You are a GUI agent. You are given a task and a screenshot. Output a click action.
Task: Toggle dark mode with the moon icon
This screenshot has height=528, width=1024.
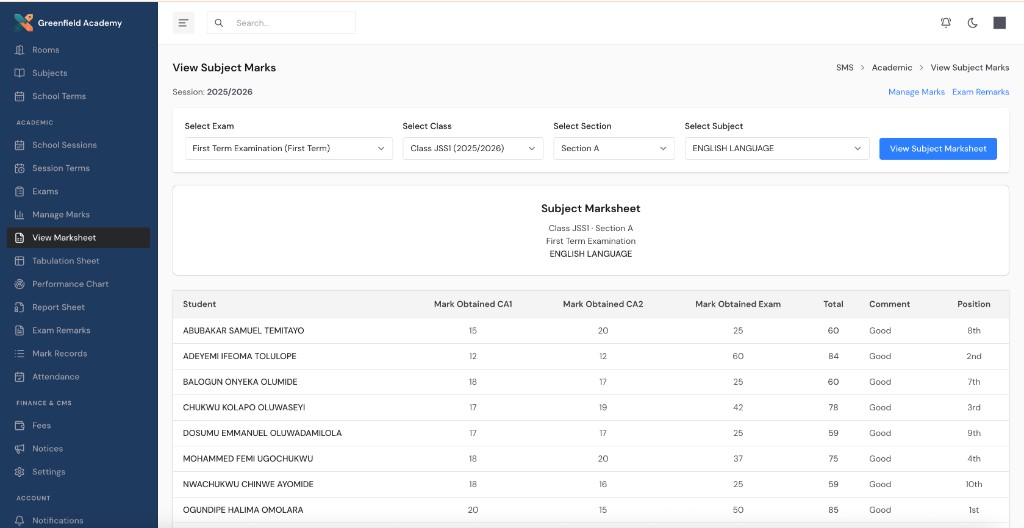(x=972, y=23)
